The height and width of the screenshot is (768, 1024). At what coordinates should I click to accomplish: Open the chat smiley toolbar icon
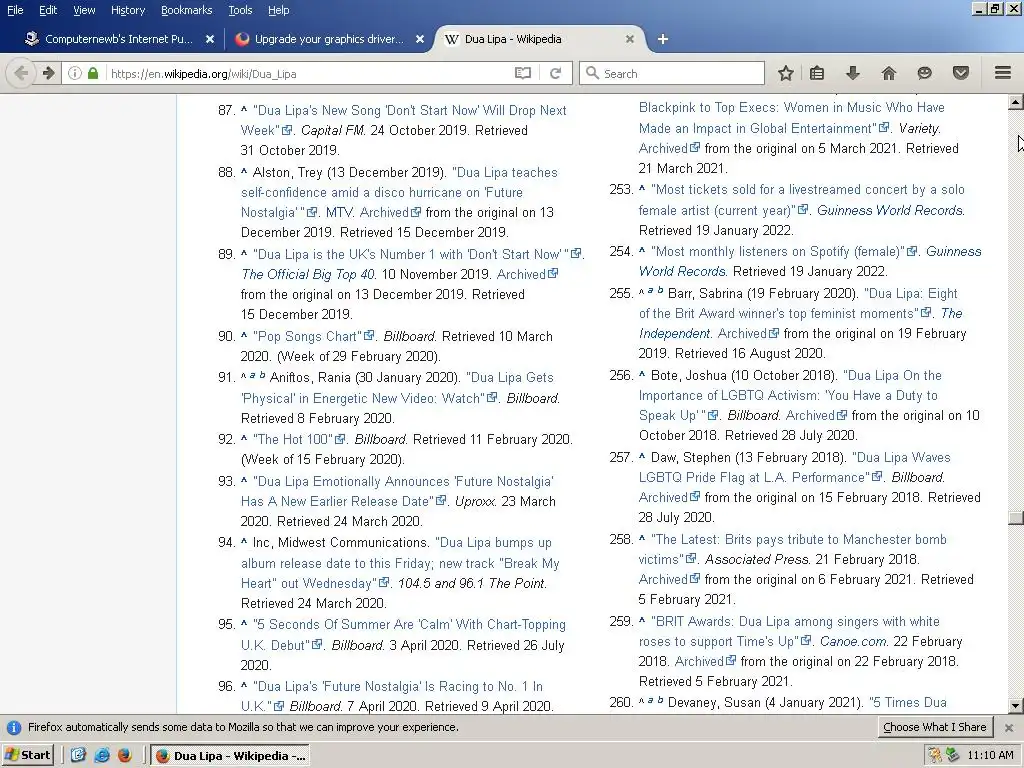(x=924, y=73)
